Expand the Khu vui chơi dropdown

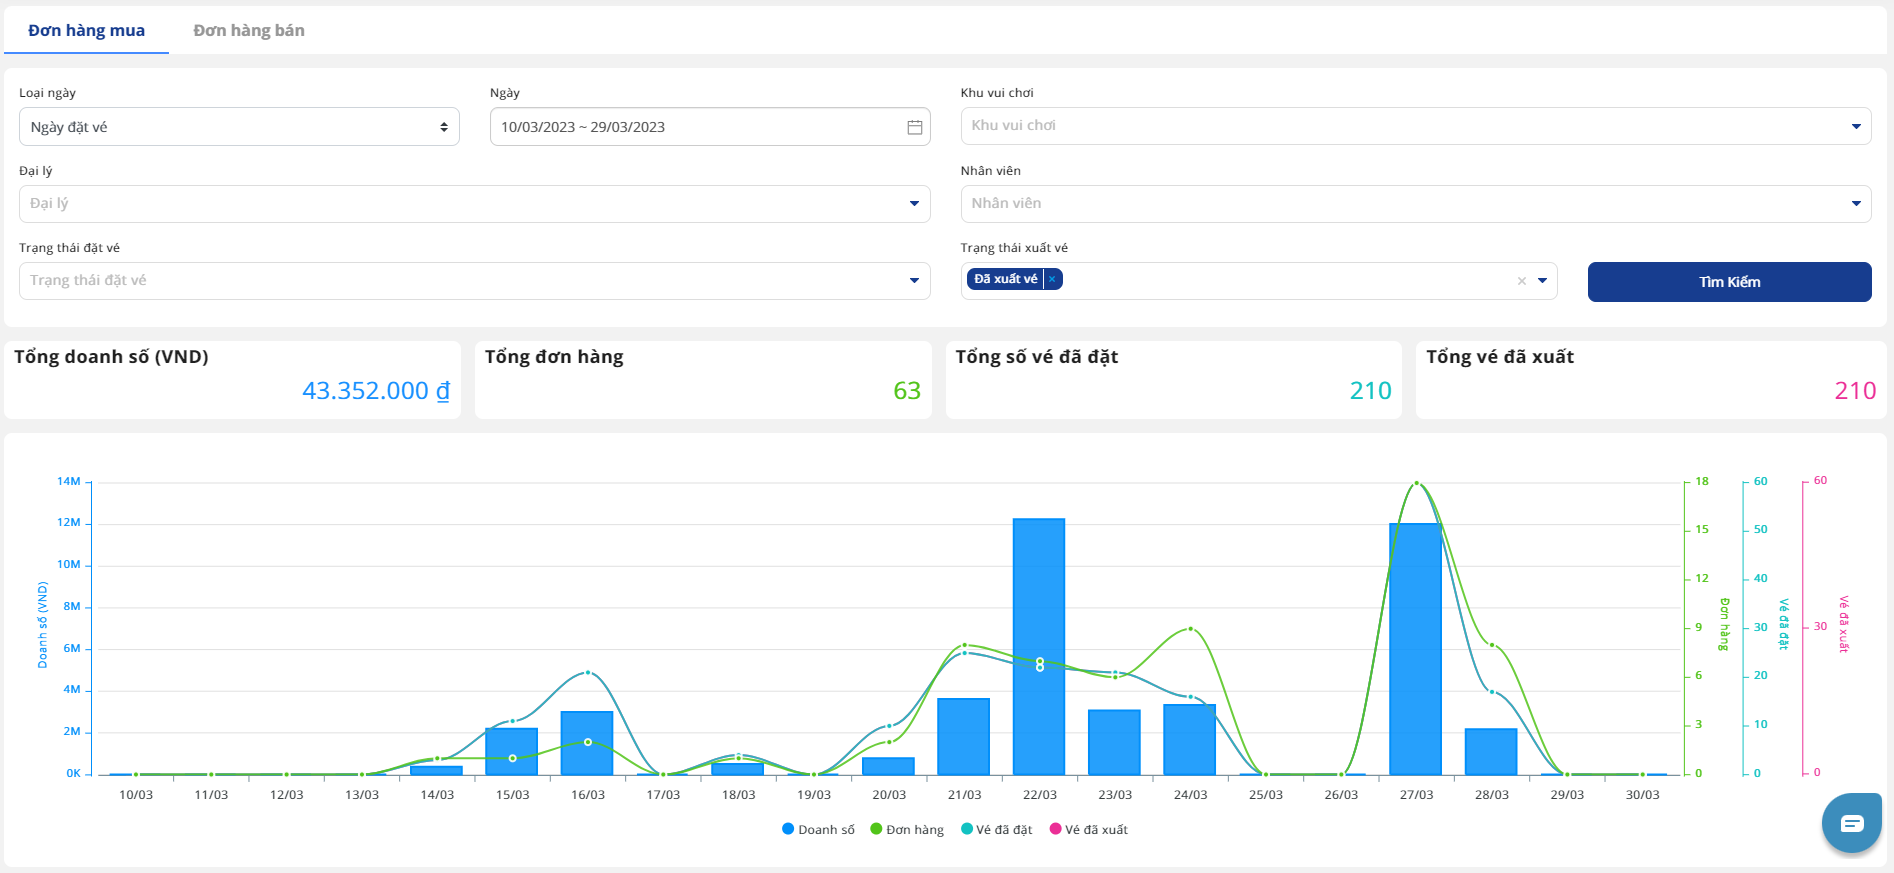coord(1415,126)
